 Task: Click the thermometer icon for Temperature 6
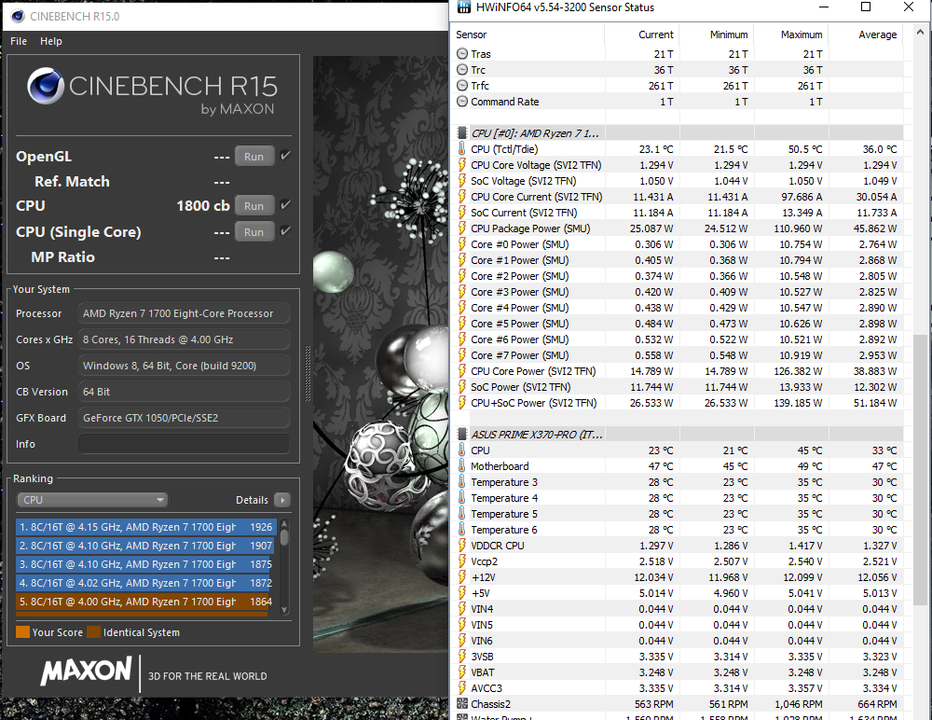pyautogui.click(x=462, y=530)
